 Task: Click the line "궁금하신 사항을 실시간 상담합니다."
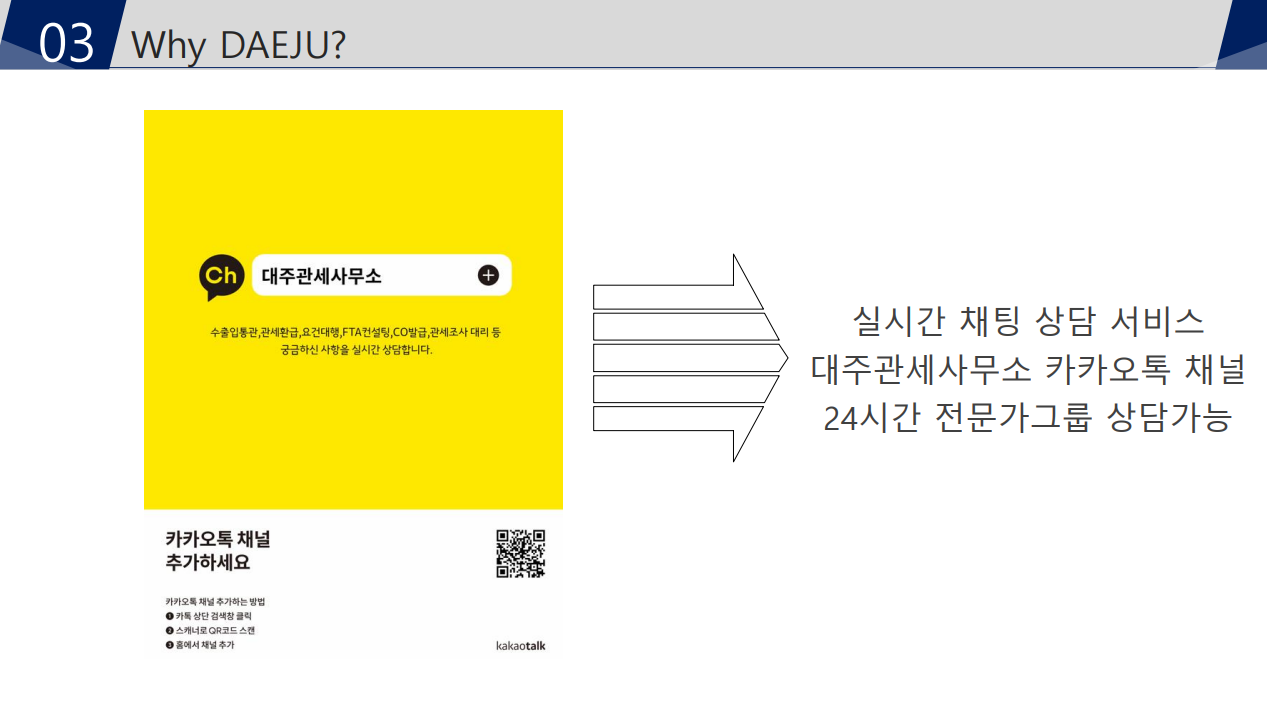coord(355,351)
